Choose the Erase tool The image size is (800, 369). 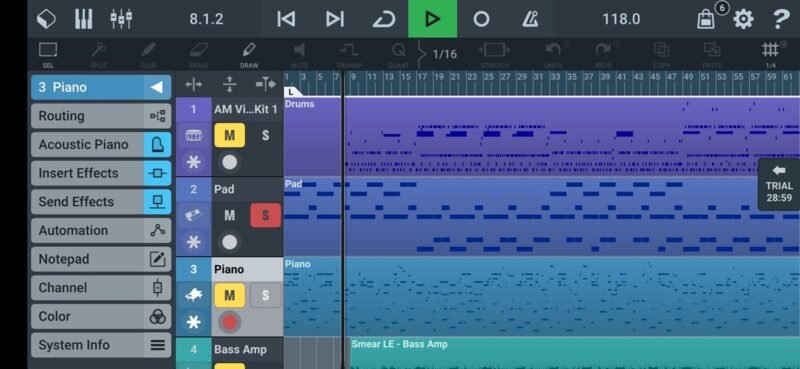(198, 55)
